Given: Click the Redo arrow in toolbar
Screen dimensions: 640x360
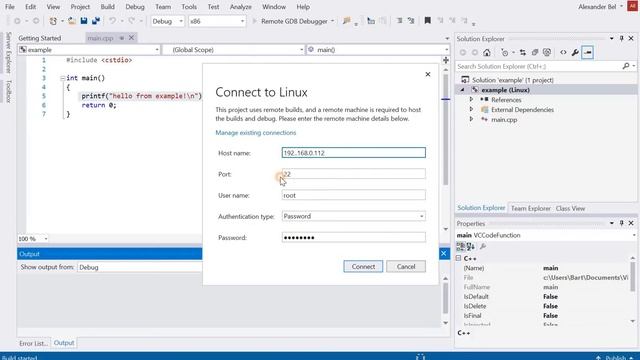Looking at the screenshot, I should click(x=131, y=21).
